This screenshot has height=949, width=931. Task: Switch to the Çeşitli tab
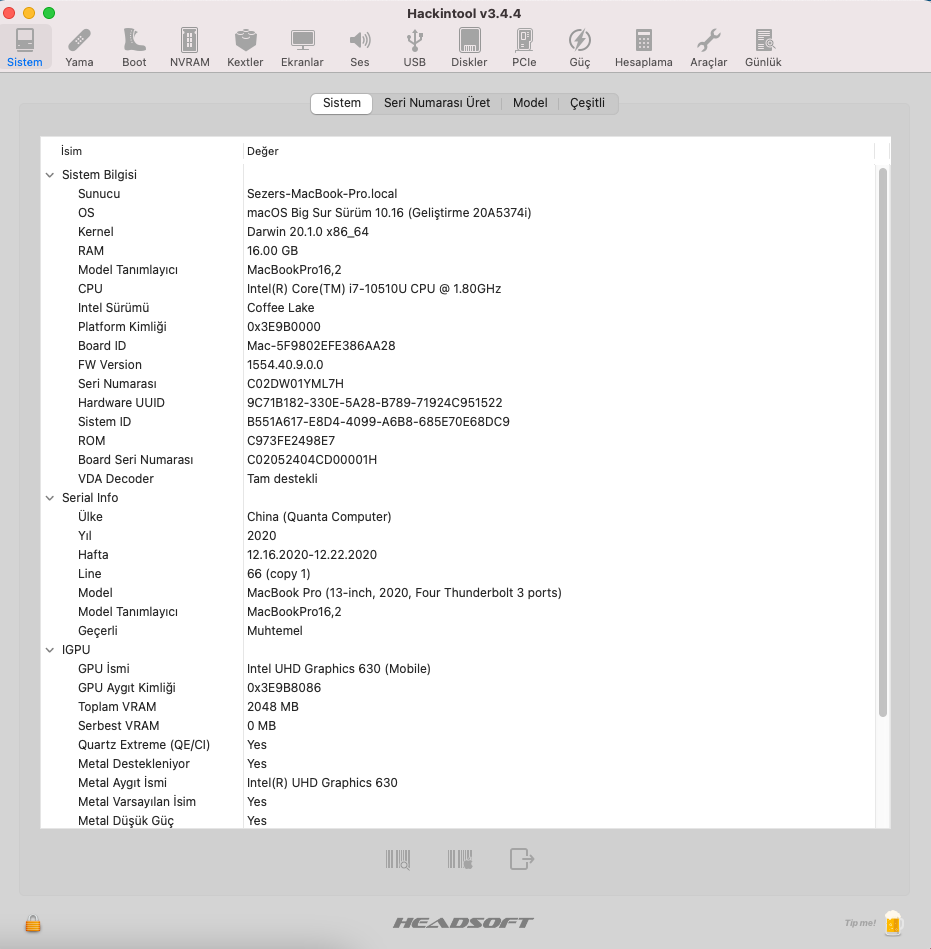[587, 103]
